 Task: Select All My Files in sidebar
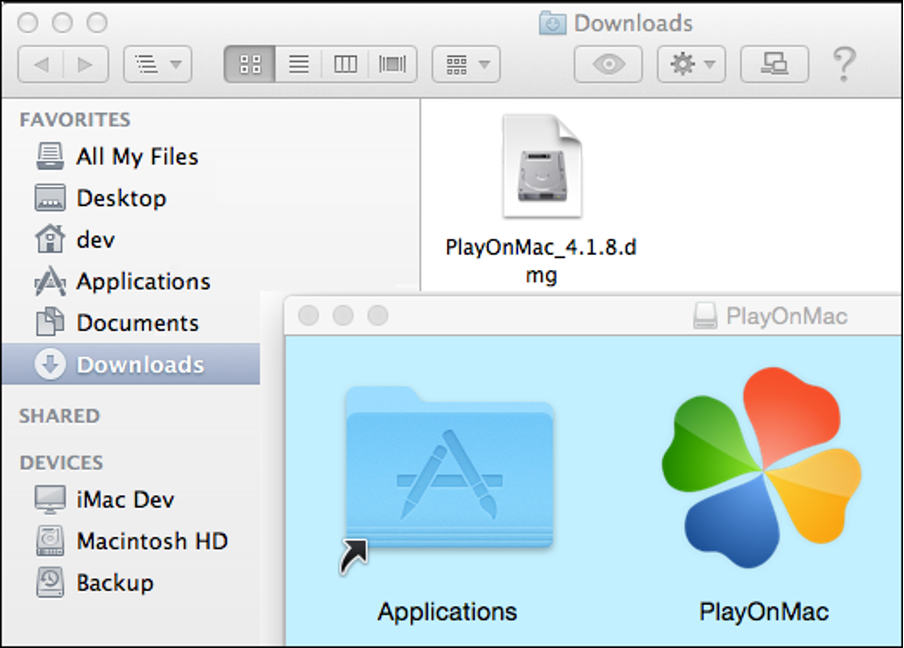pyautogui.click(x=136, y=157)
